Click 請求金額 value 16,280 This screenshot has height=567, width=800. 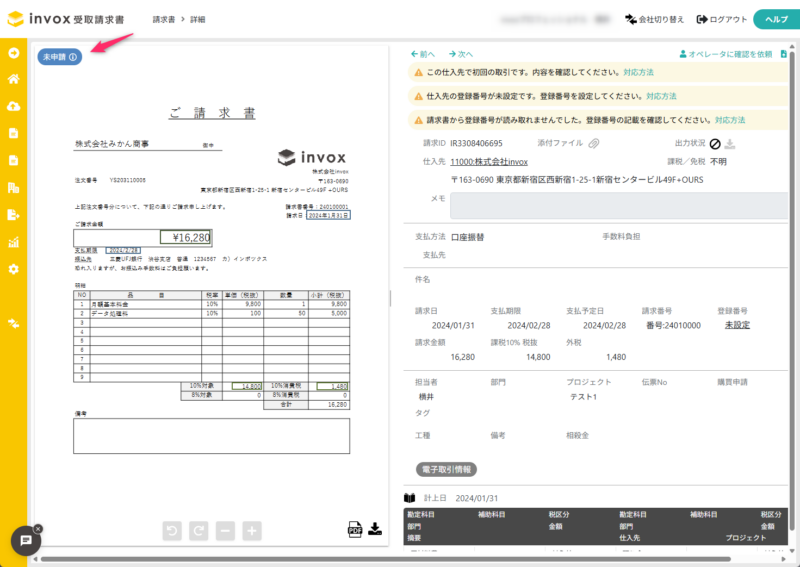tap(463, 357)
